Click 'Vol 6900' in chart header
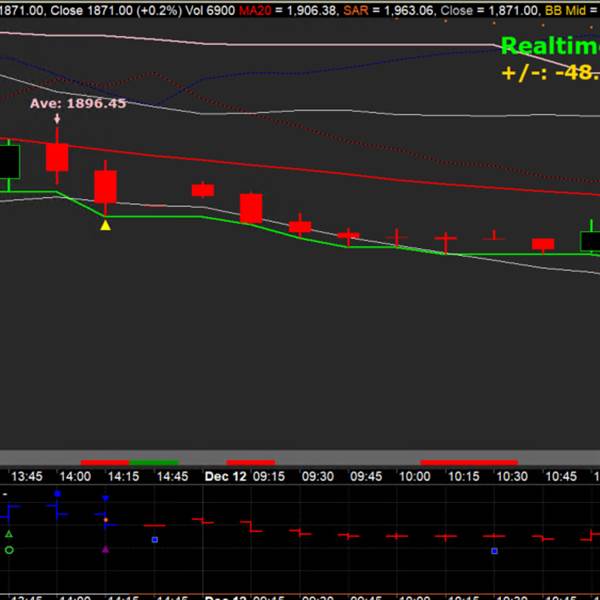Screen dimensions: 600x600 [210, 10]
